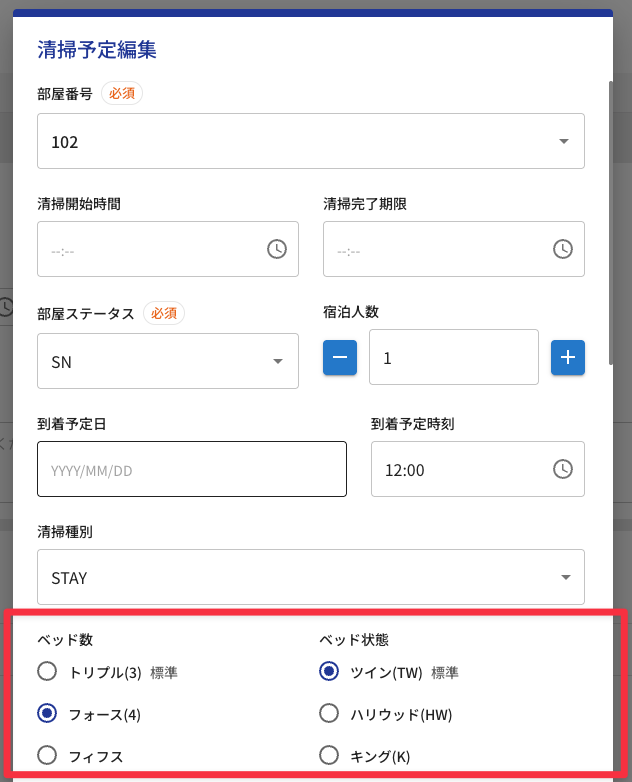Click the dialog's vertical scrollbar
This screenshot has width=632, height=782.
coord(611,223)
